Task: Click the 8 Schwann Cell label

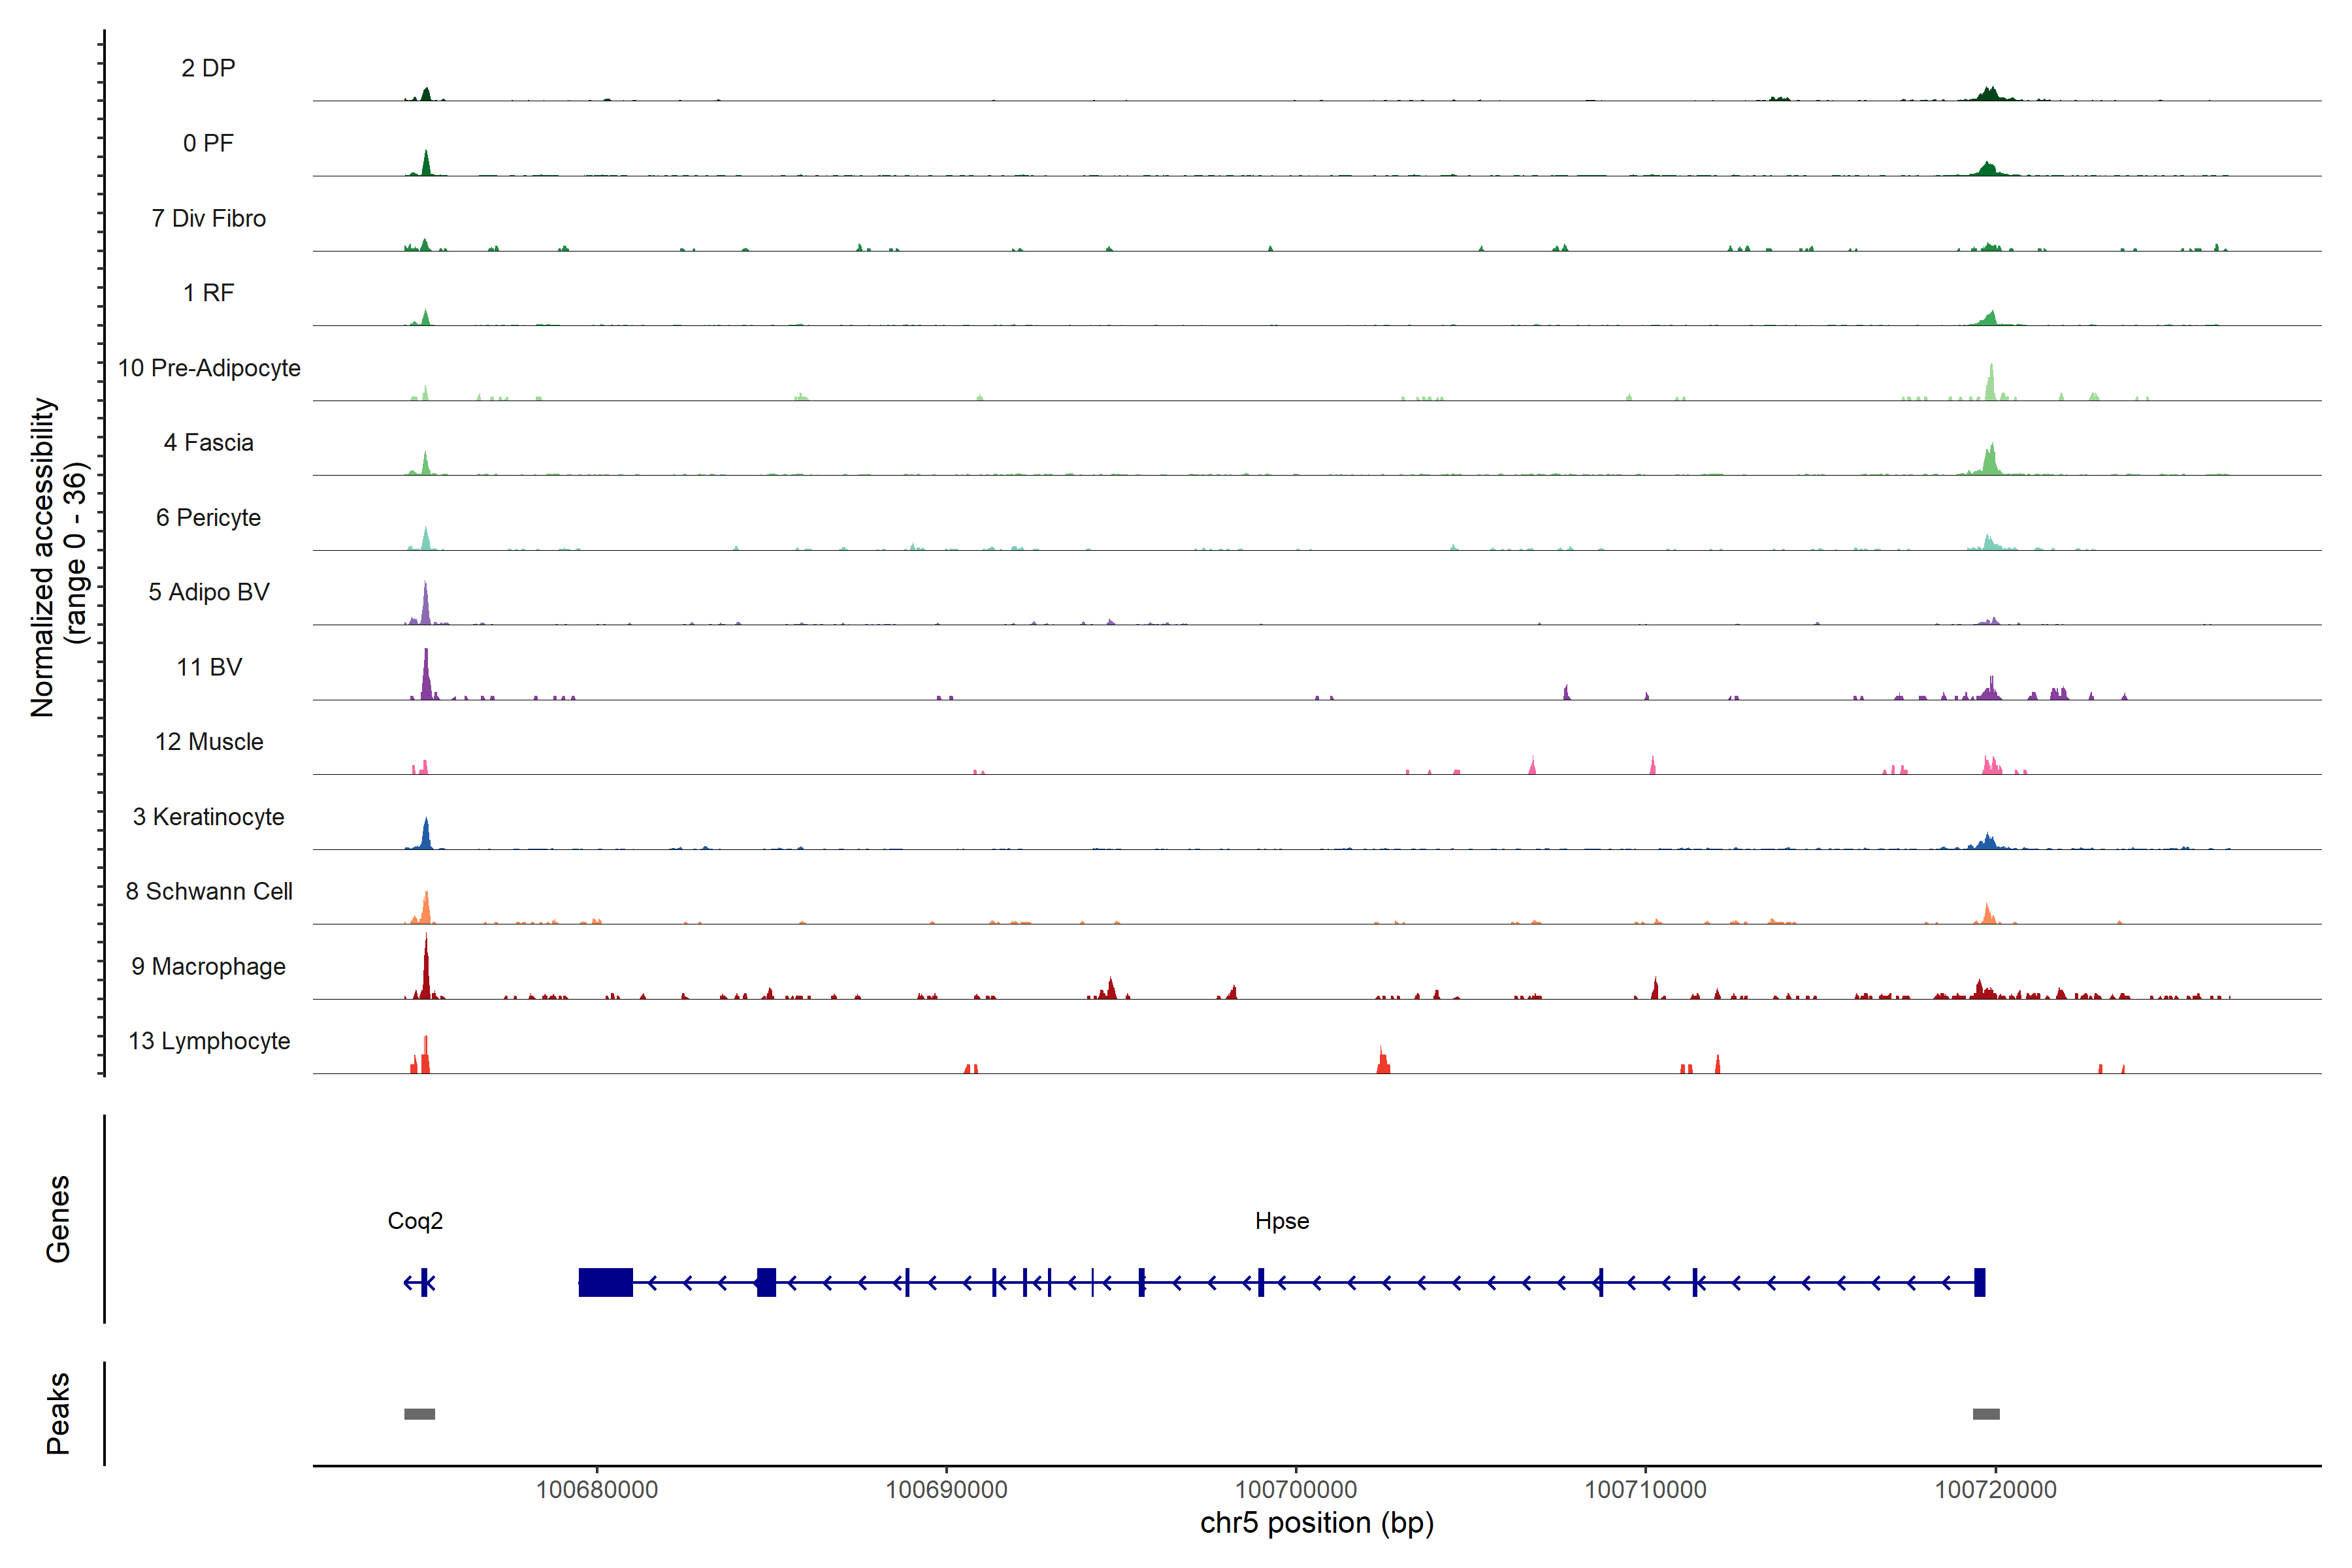Action: 208,891
